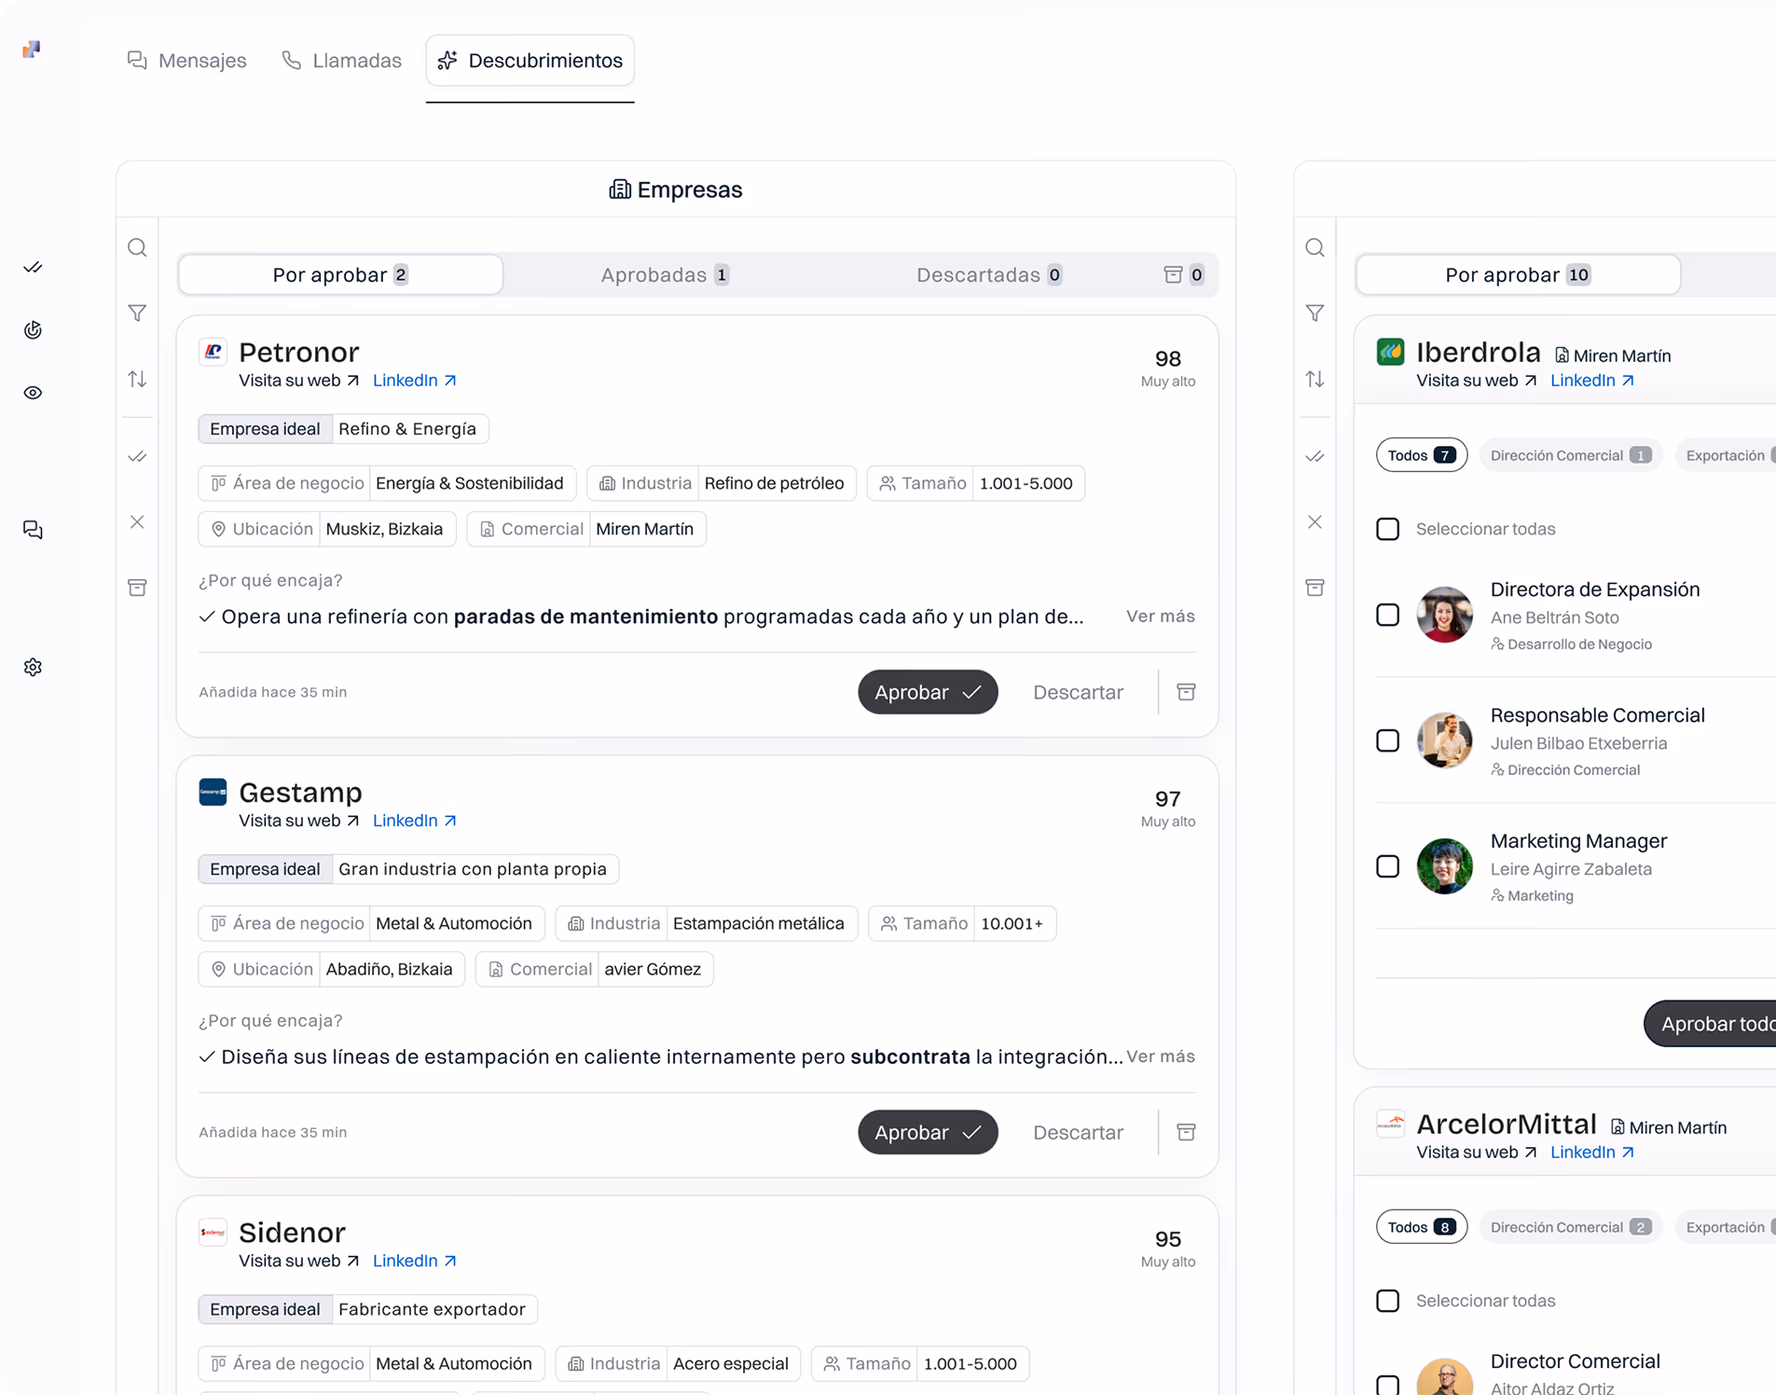1776x1396 pixels.
Task: Open search icon in the right contacts panel
Action: tap(1315, 248)
